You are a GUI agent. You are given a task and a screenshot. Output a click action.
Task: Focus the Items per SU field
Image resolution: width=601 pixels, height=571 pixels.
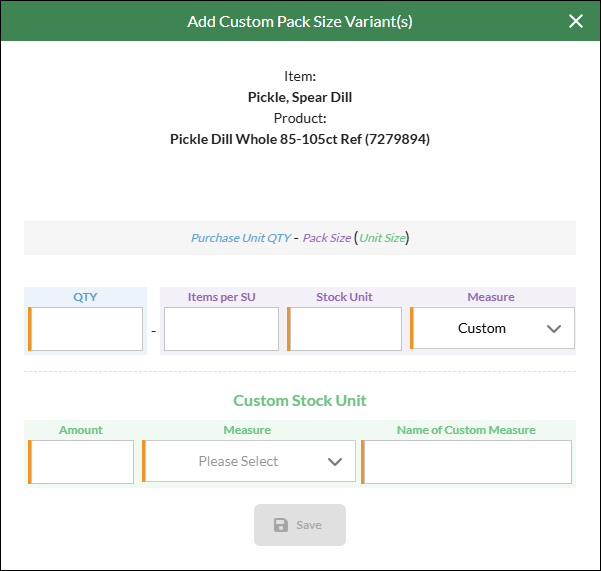(x=221, y=329)
